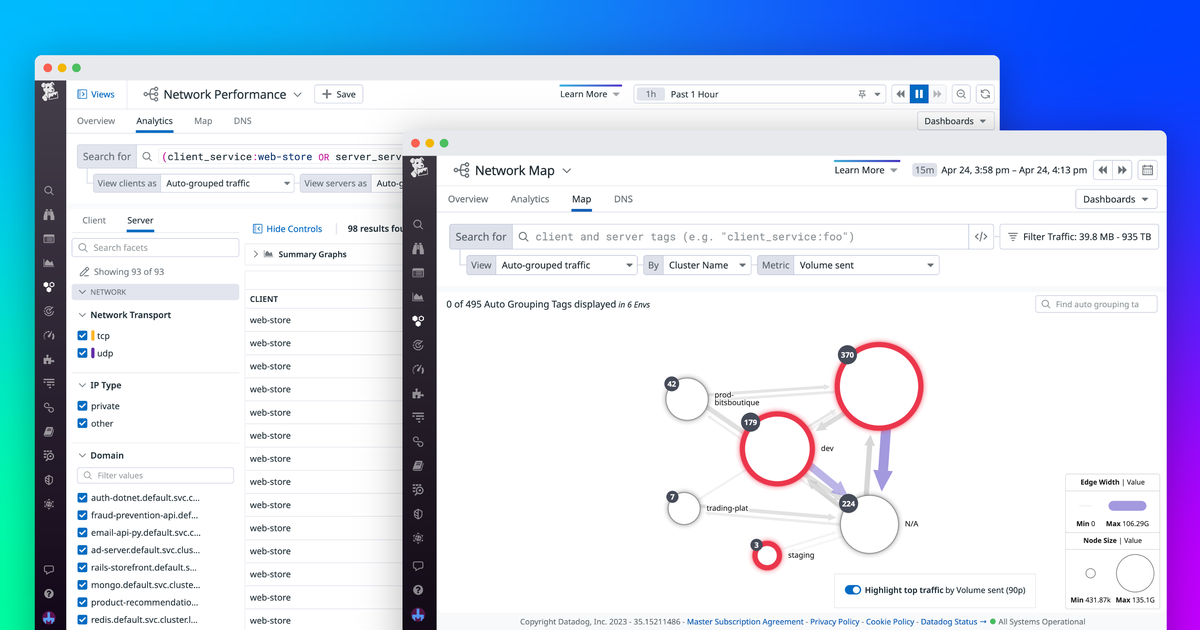Image resolution: width=1200 pixels, height=630 pixels.
Task: Open search icon in Network Map sidebar
Action: pyautogui.click(x=419, y=225)
